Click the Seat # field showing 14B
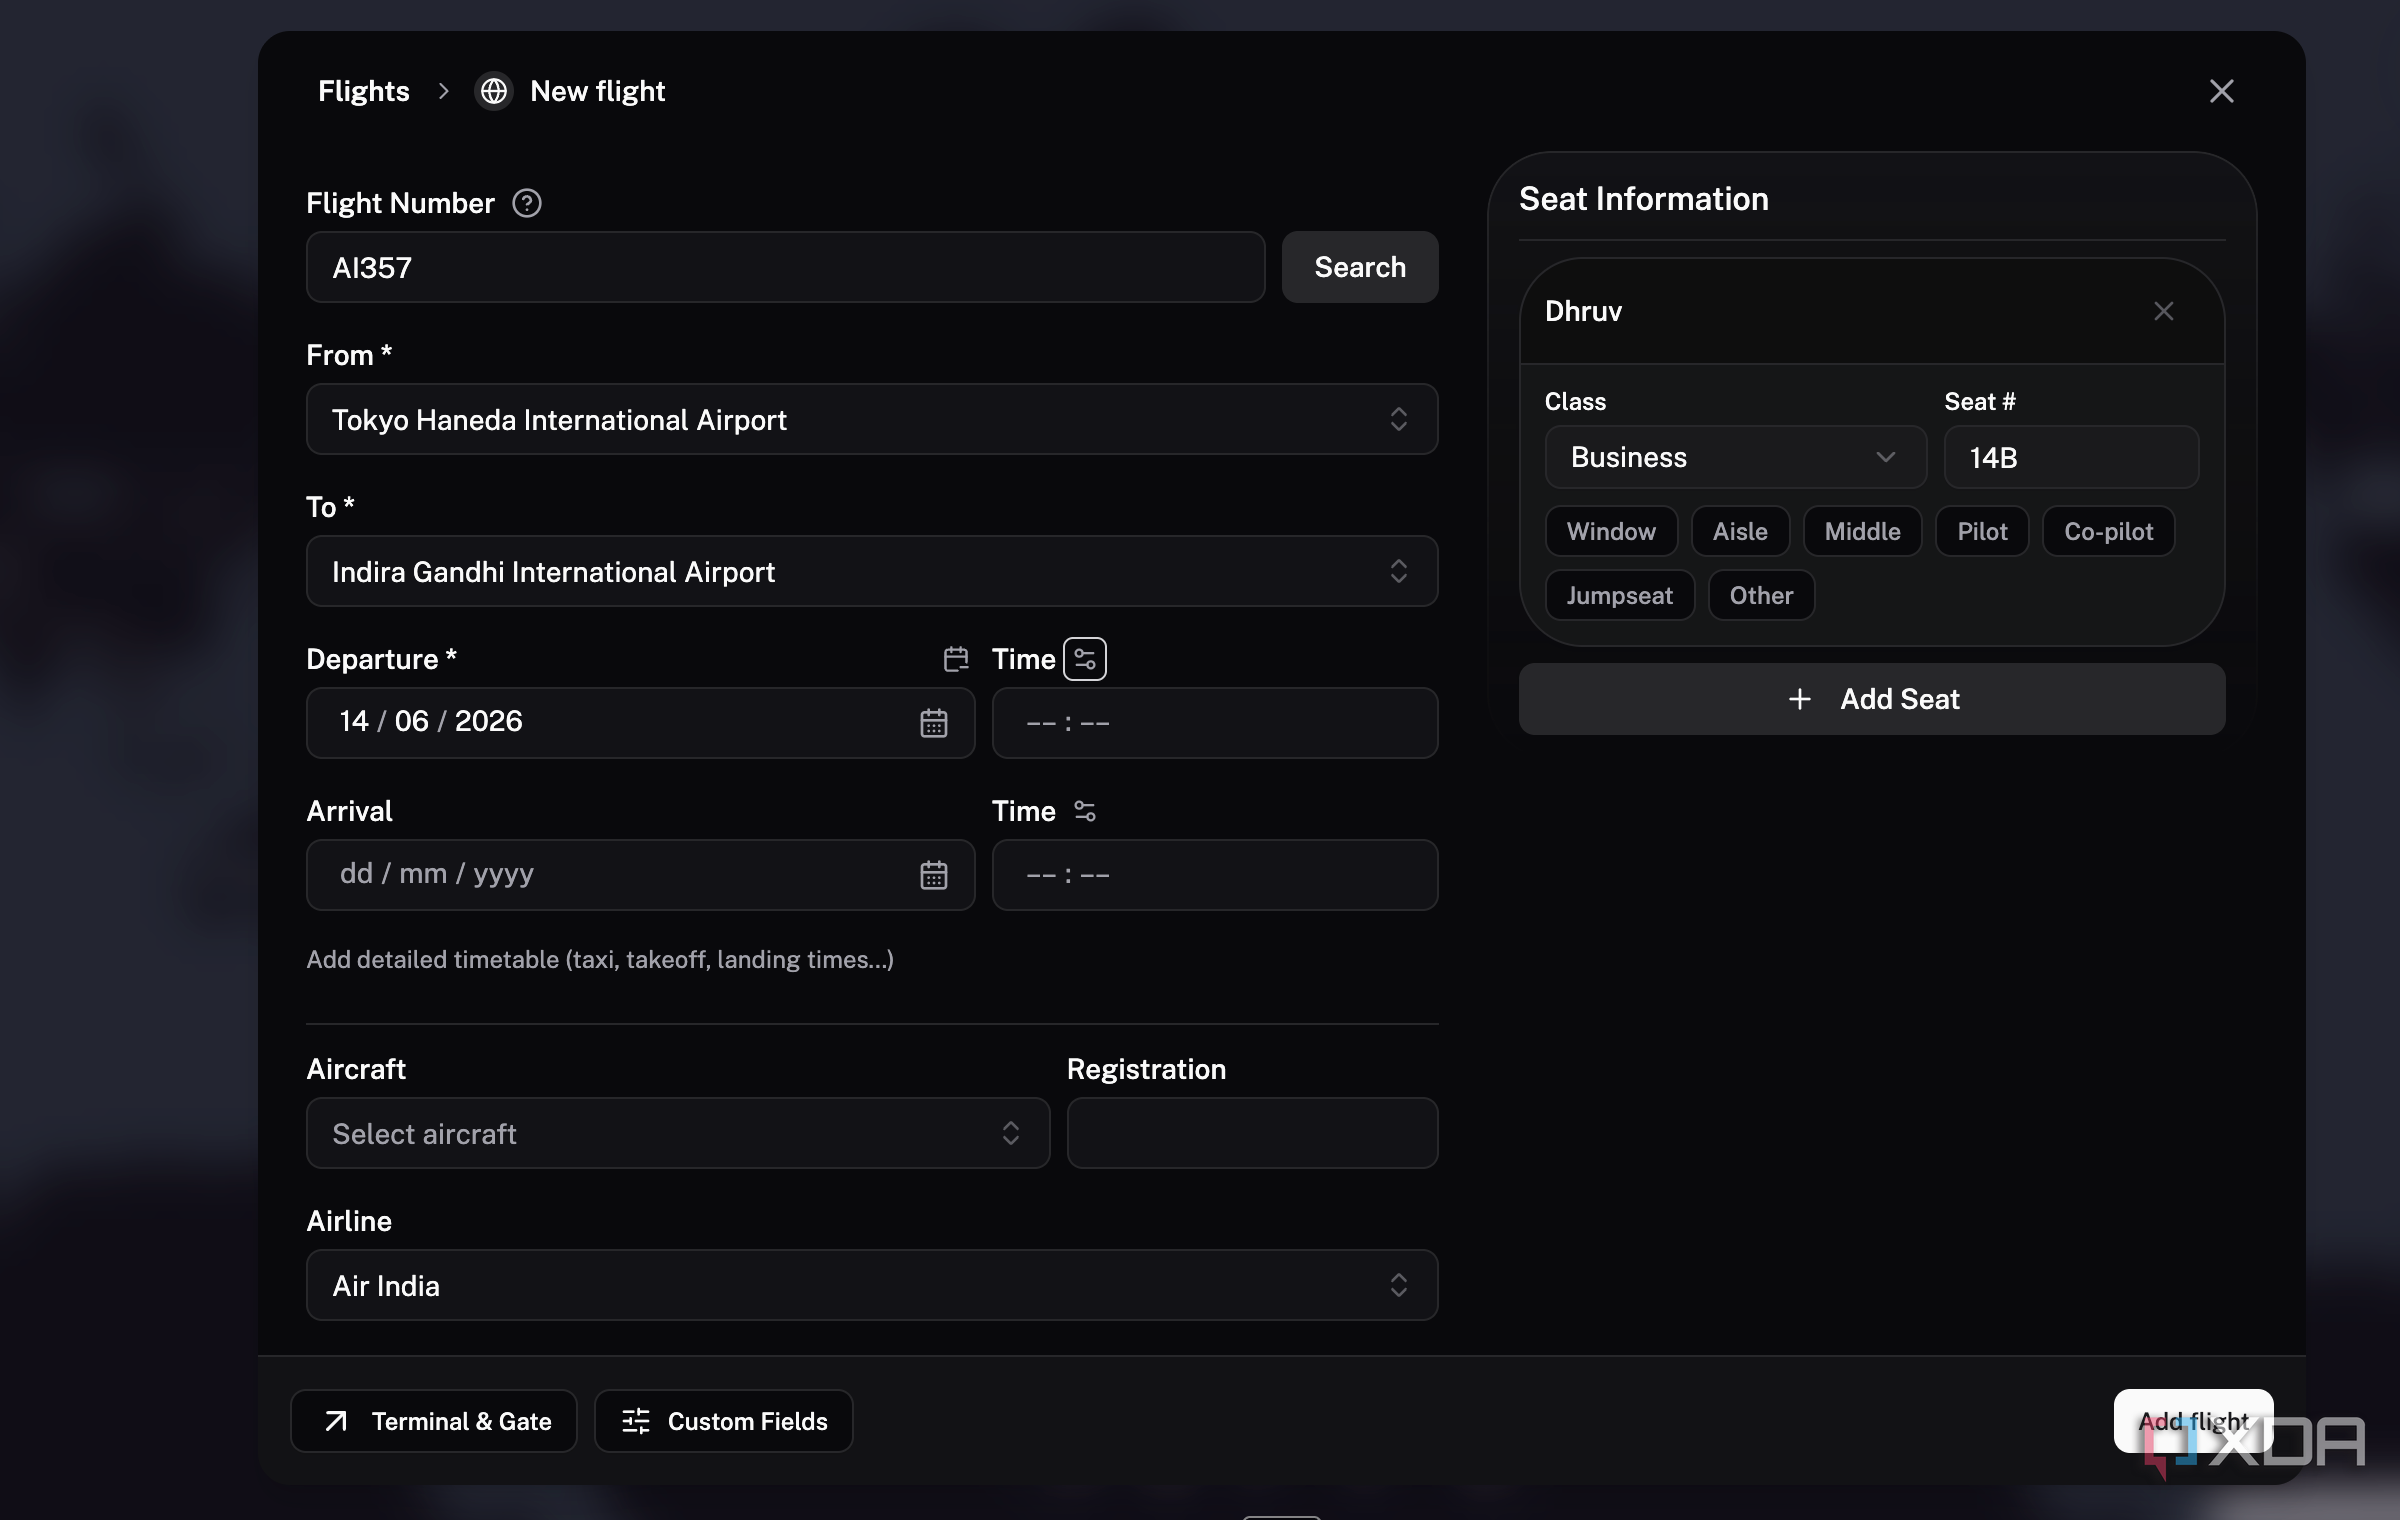Image resolution: width=2400 pixels, height=1520 pixels. click(2071, 457)
